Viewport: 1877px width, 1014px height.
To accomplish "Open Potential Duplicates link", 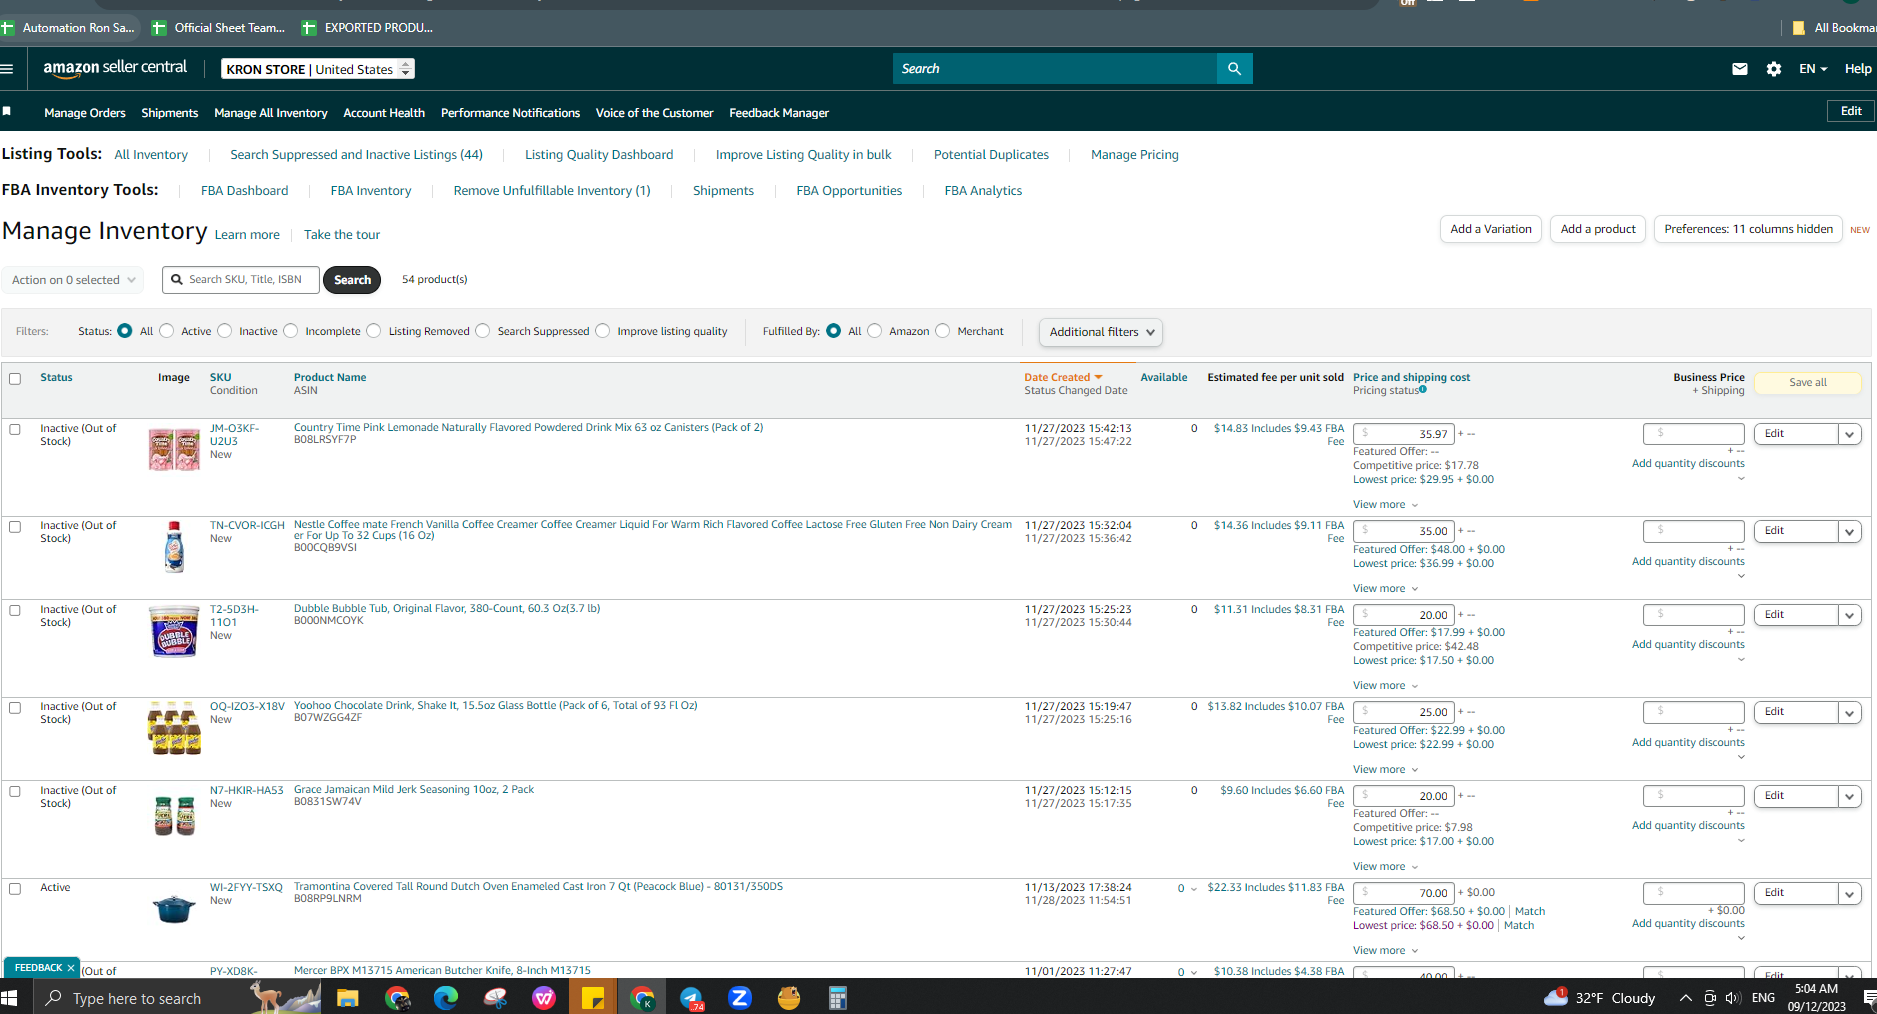I will click(x=991, y=155).
